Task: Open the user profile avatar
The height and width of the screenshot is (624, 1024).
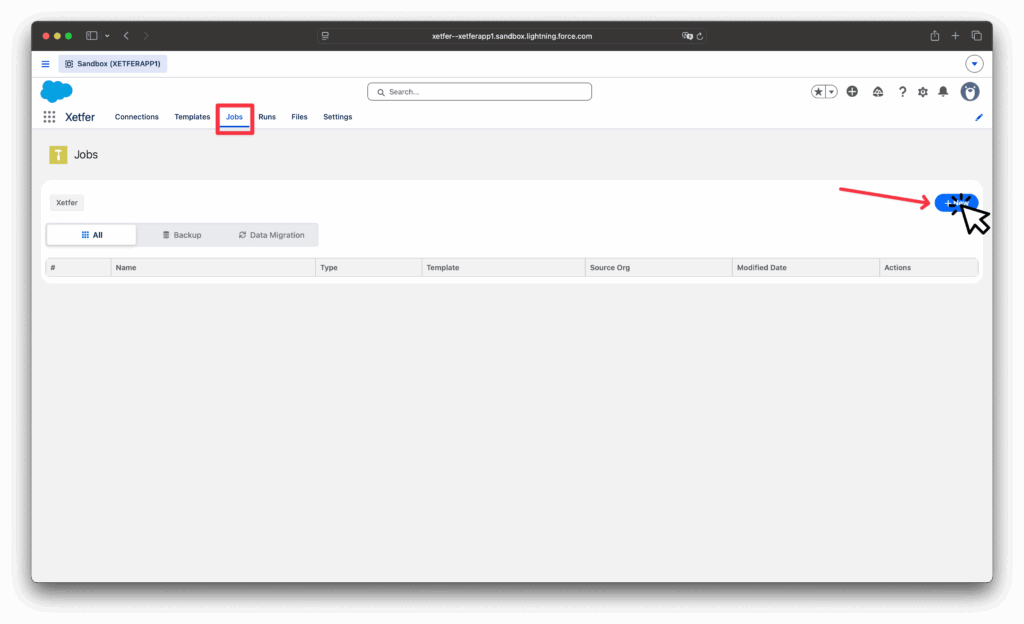Action: [970, 91]
